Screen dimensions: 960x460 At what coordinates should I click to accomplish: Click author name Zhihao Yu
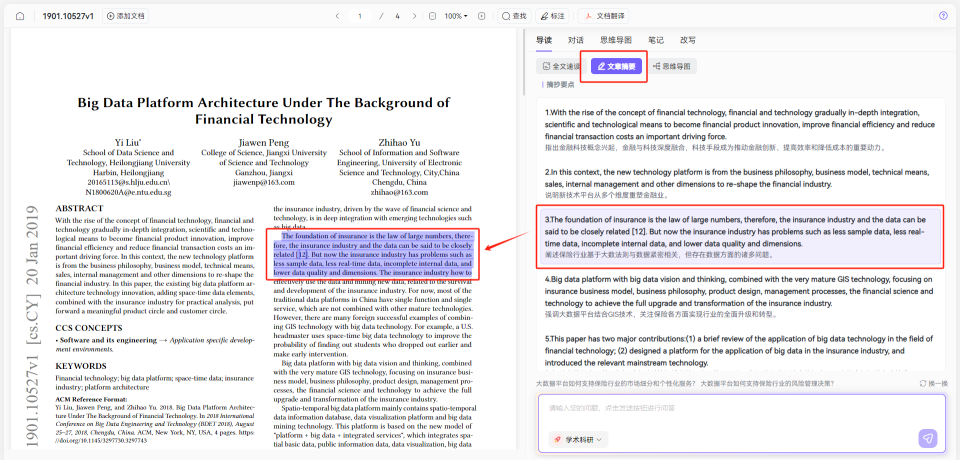[x=399, y=143]
